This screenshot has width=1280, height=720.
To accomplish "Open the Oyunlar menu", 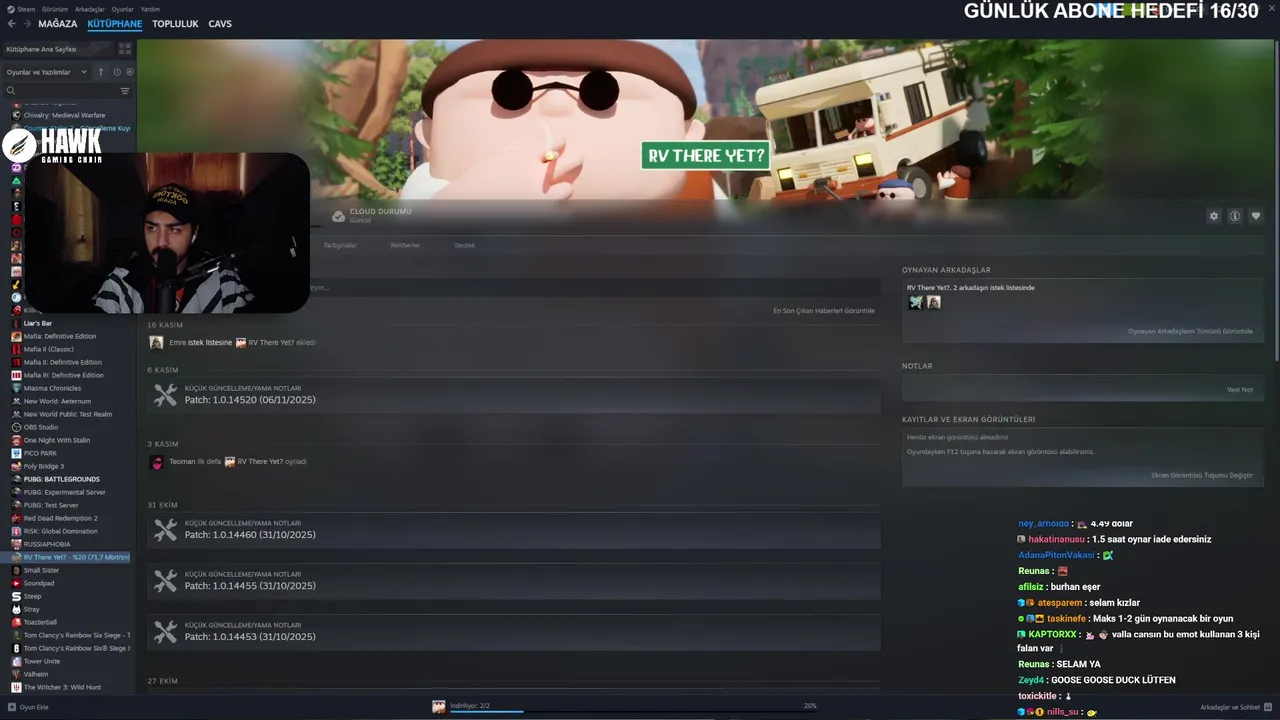I will (122, 9).
